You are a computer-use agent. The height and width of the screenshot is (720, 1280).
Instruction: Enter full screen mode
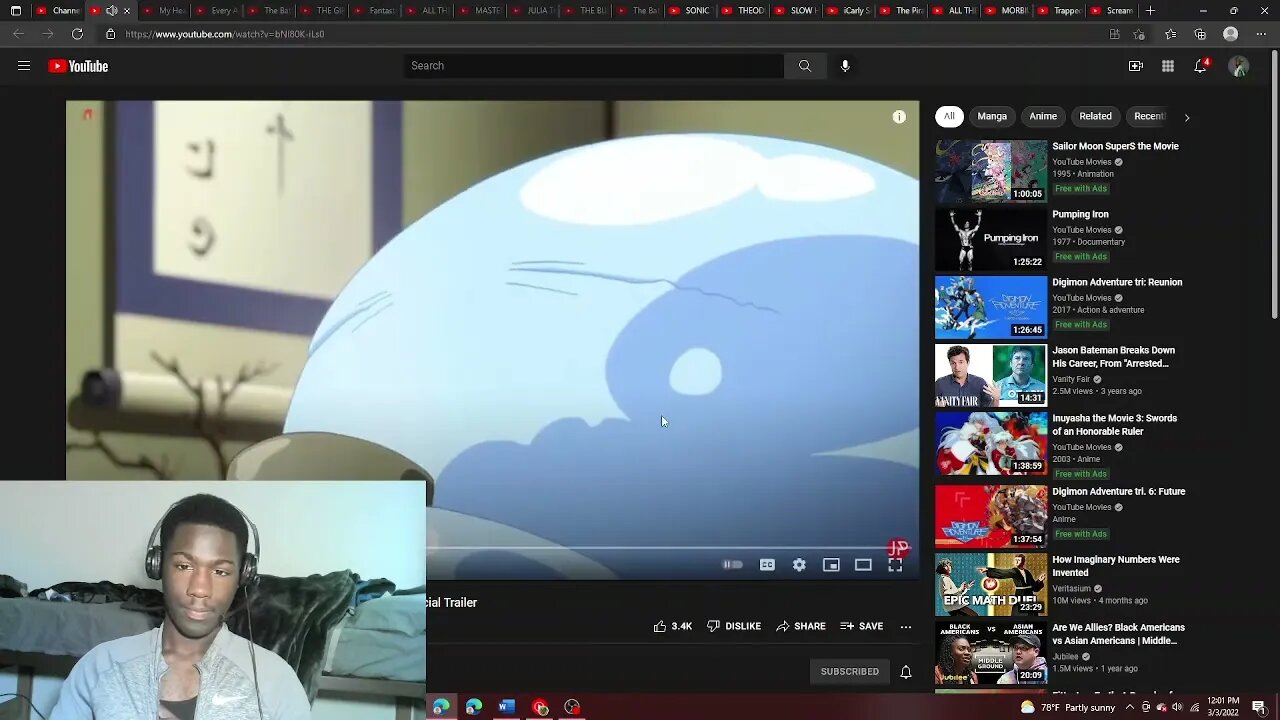(895, 565)
